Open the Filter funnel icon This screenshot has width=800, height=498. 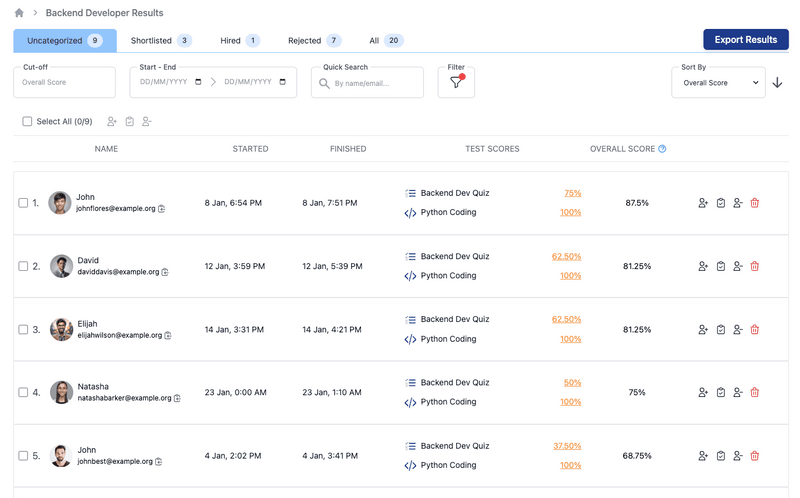tap(456, 83)
